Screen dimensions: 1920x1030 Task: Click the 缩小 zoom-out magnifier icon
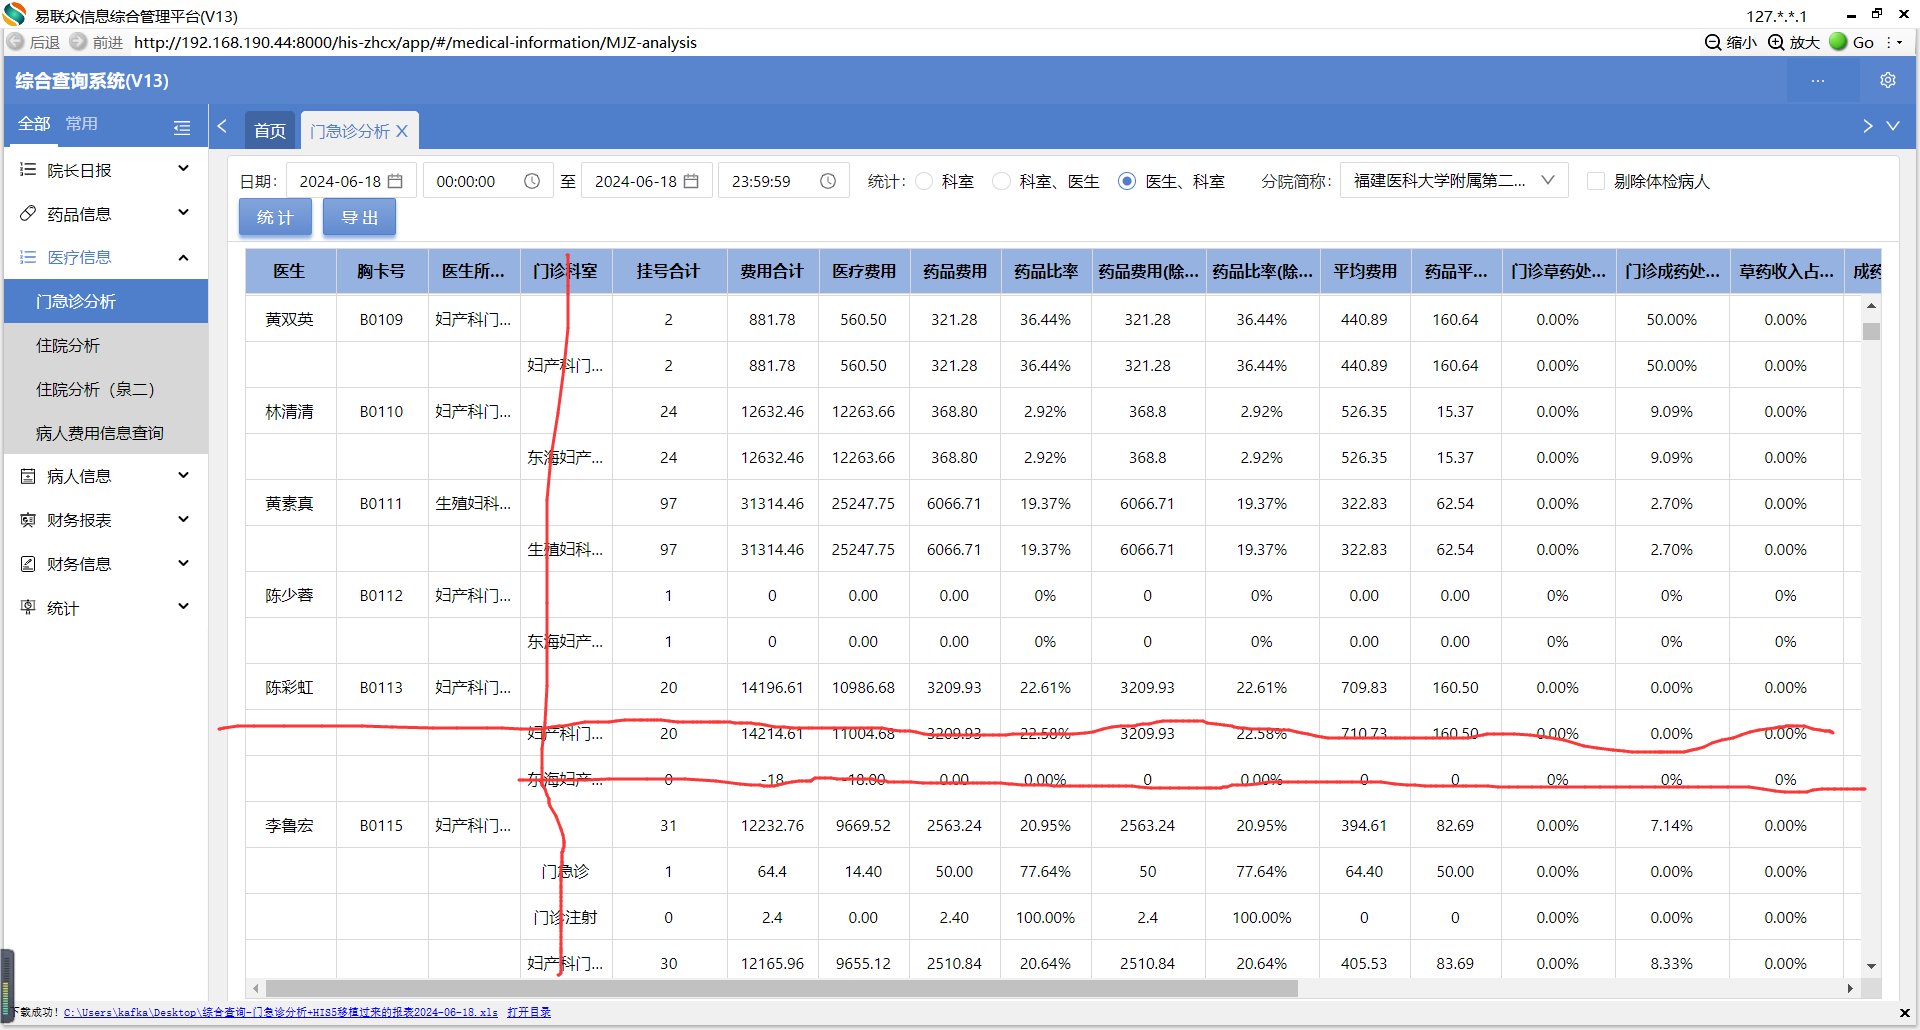click(1713, 42)
